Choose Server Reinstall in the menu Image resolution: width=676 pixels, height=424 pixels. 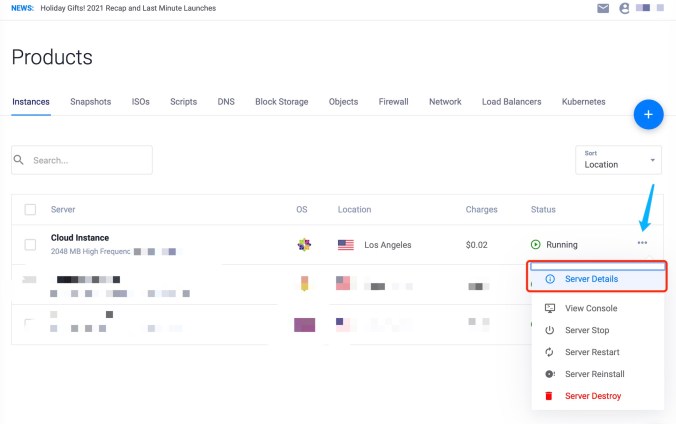(x=594, y=374)
